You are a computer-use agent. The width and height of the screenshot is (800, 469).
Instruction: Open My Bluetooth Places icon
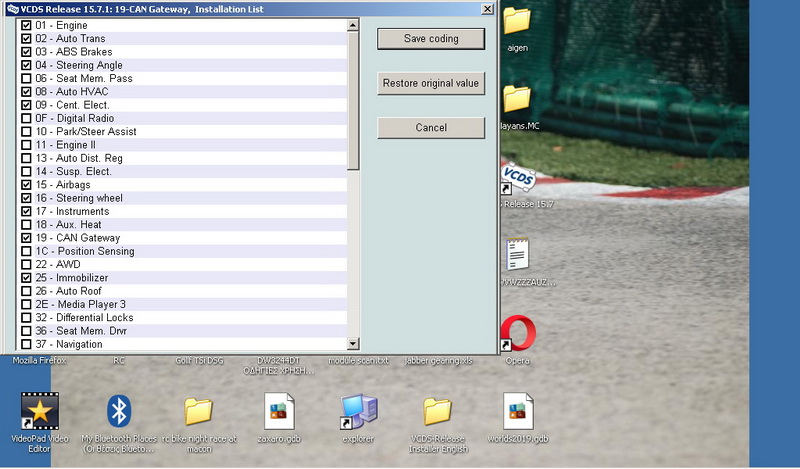(x=119, y=411)
